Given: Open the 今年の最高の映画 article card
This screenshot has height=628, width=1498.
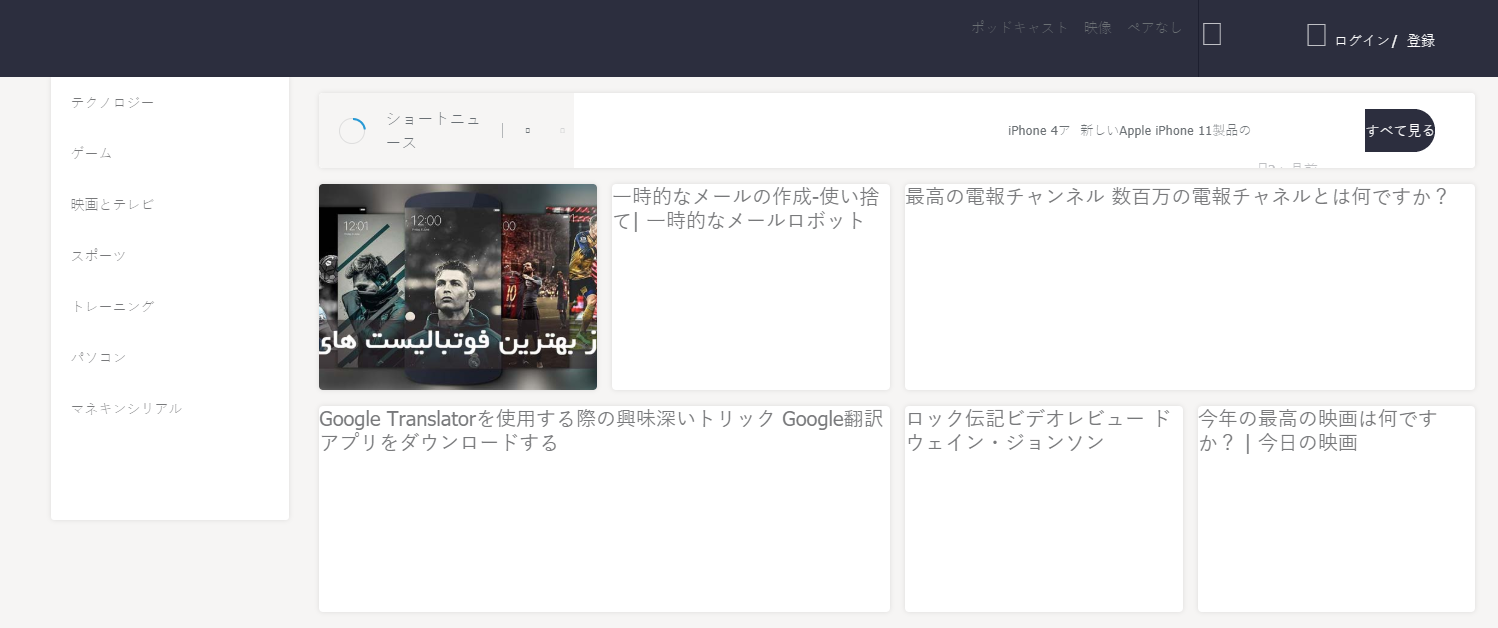Looking at the screenshot, I should click(1336, 509).
